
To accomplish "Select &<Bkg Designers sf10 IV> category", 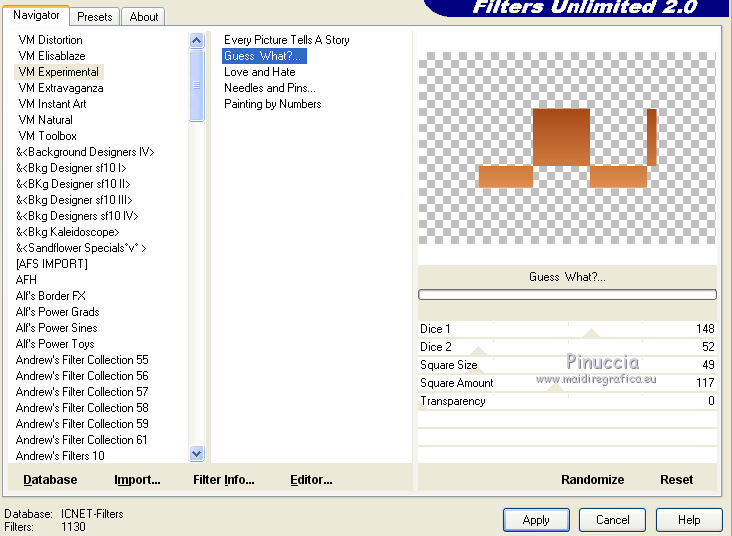I will click(77, 216).
